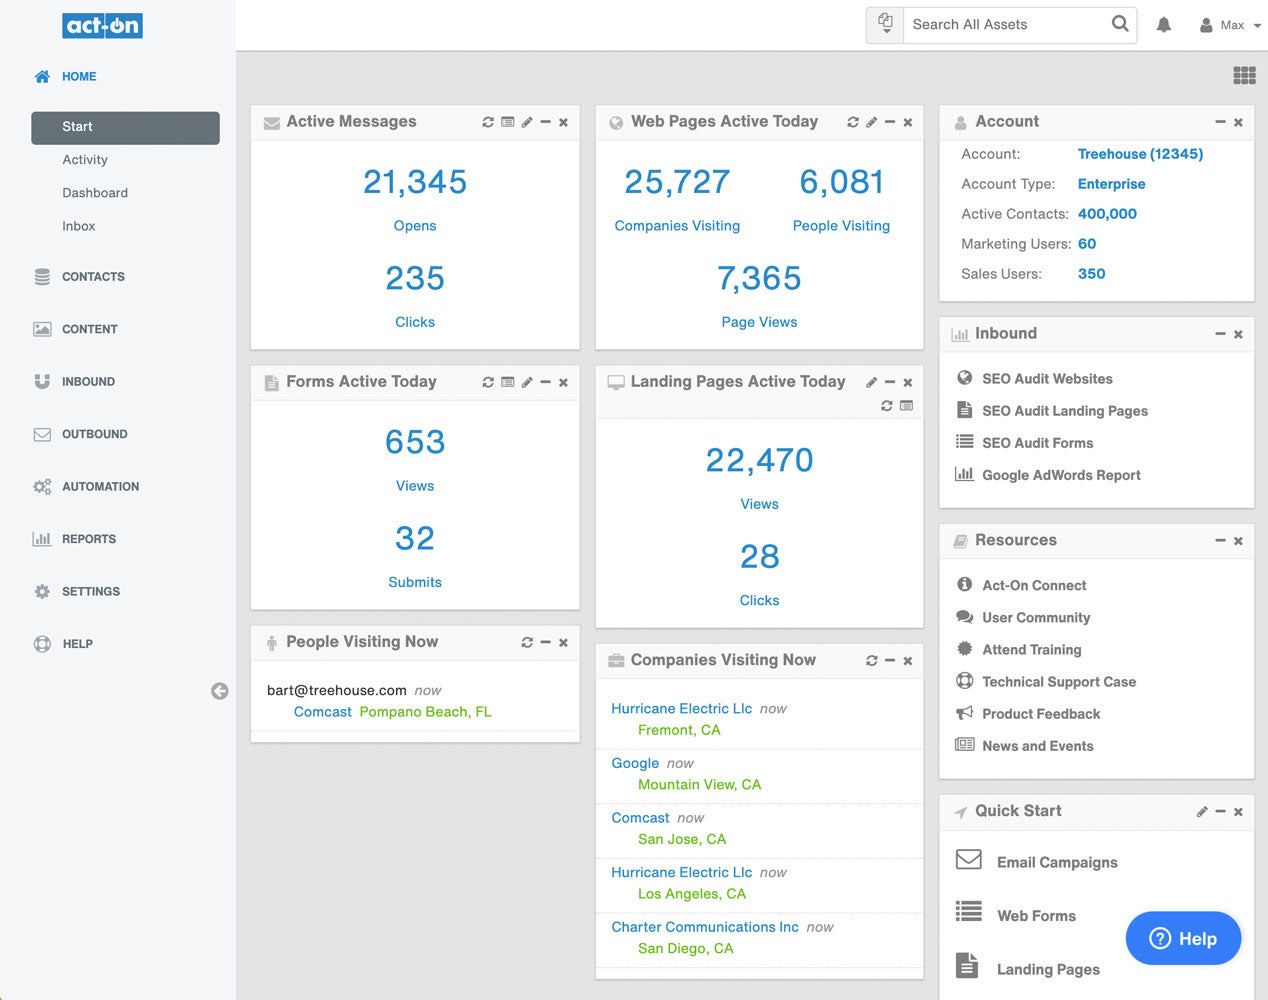This screenshot has height=1000, width=1268.
Task: Open the search asset type dropdown
Action: pos(885,24)
